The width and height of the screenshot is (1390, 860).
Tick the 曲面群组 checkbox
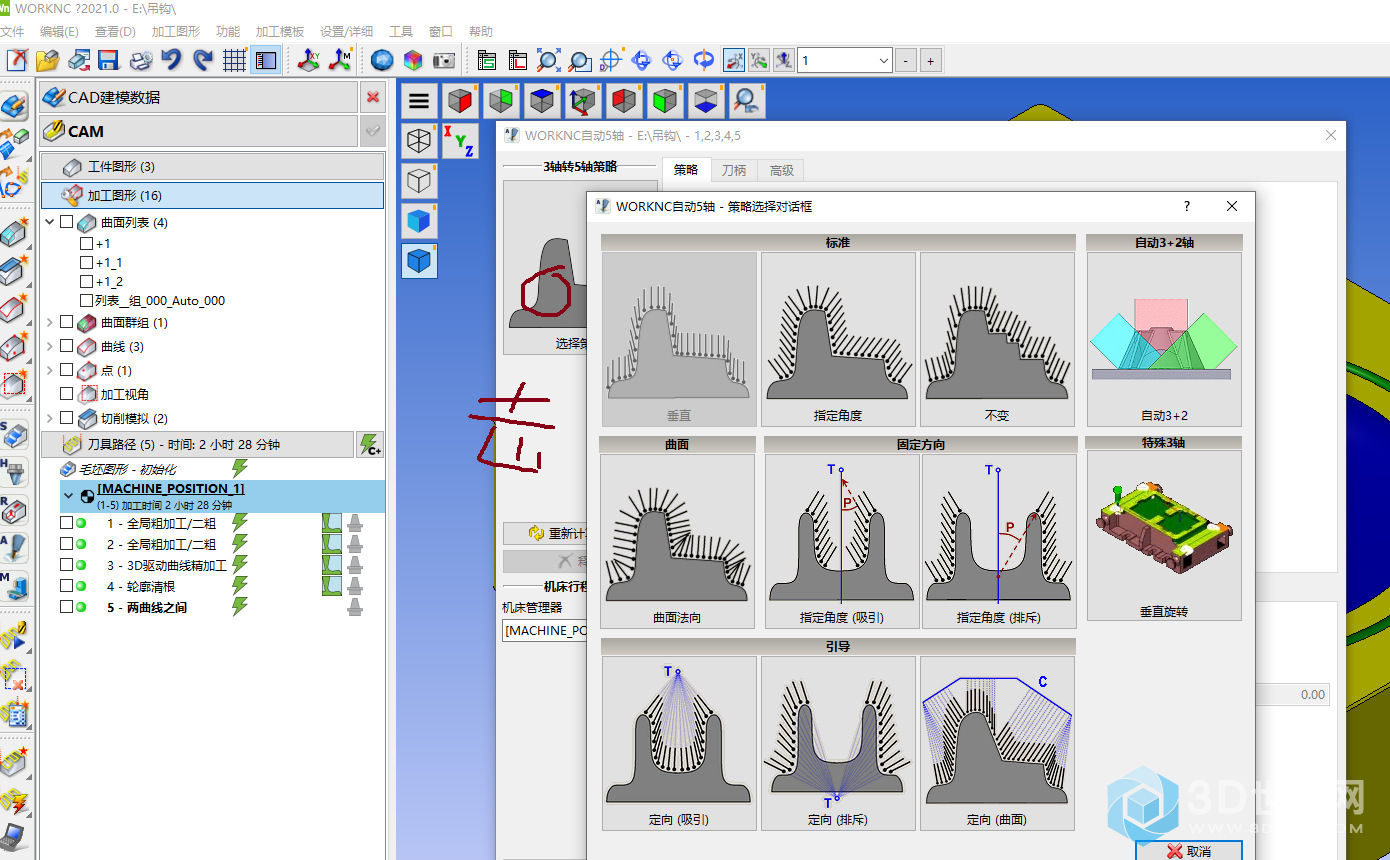pos(67,322)
